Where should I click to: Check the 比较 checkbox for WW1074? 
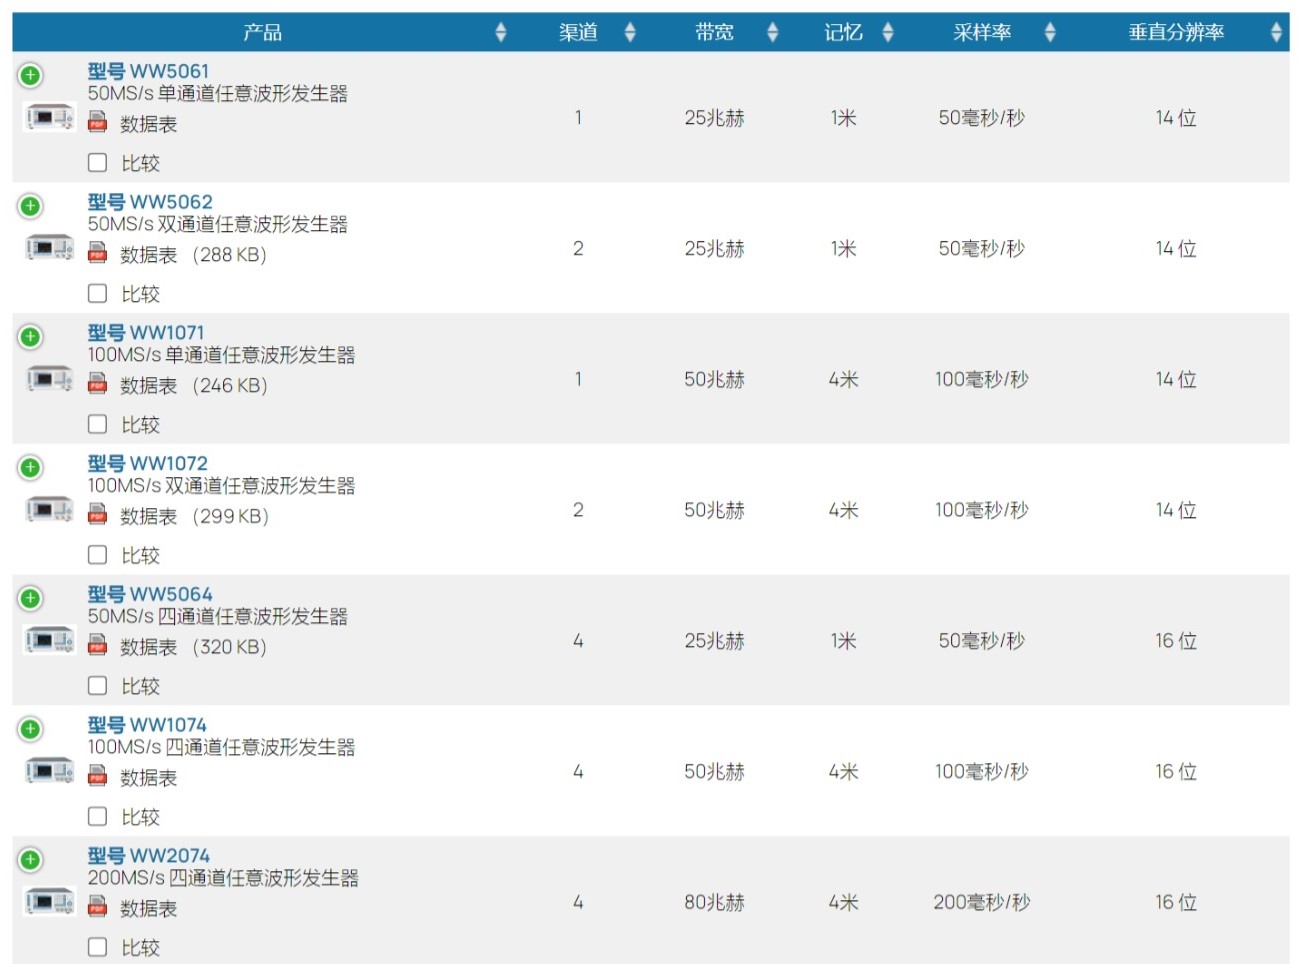click(x=97, y=816)
